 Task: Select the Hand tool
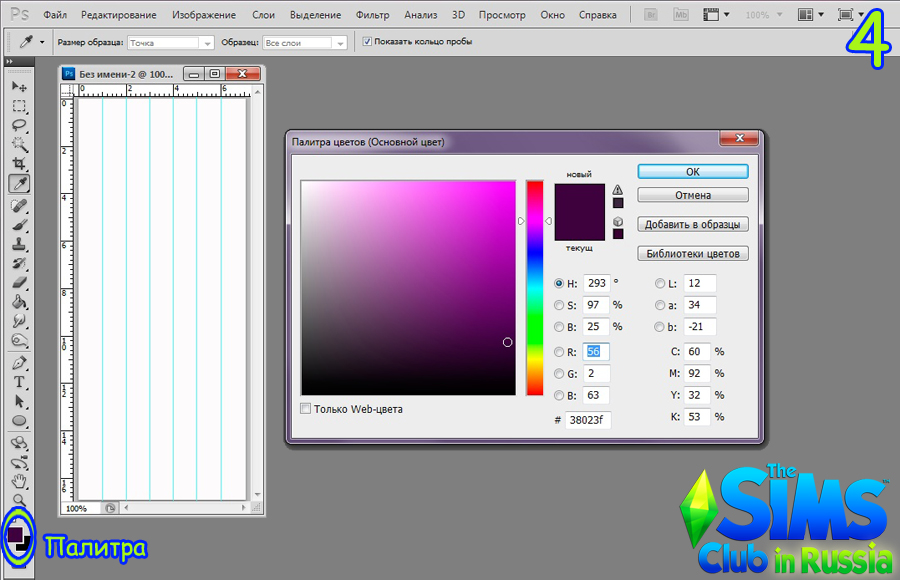click(x=19, y=481)
